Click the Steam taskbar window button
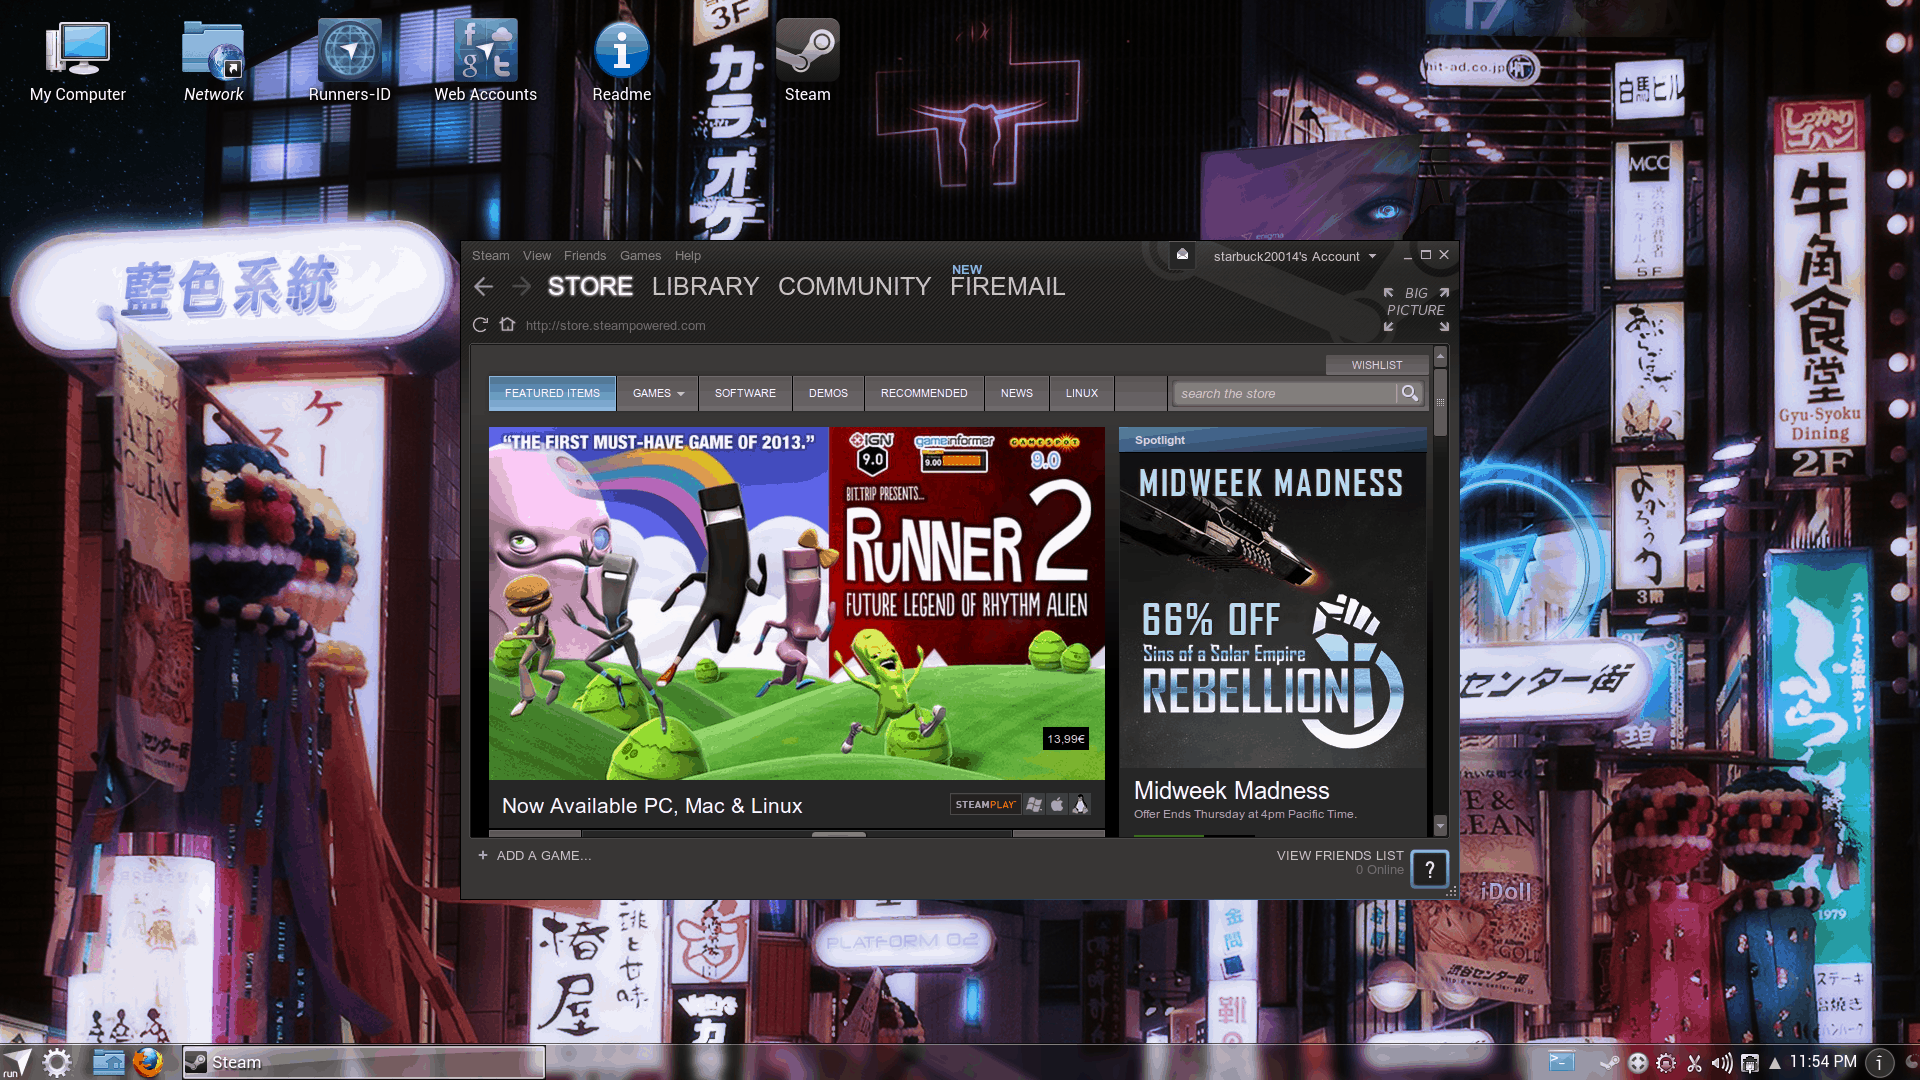Screen dimensions: 1920x1080 [x=364, y=1062]
